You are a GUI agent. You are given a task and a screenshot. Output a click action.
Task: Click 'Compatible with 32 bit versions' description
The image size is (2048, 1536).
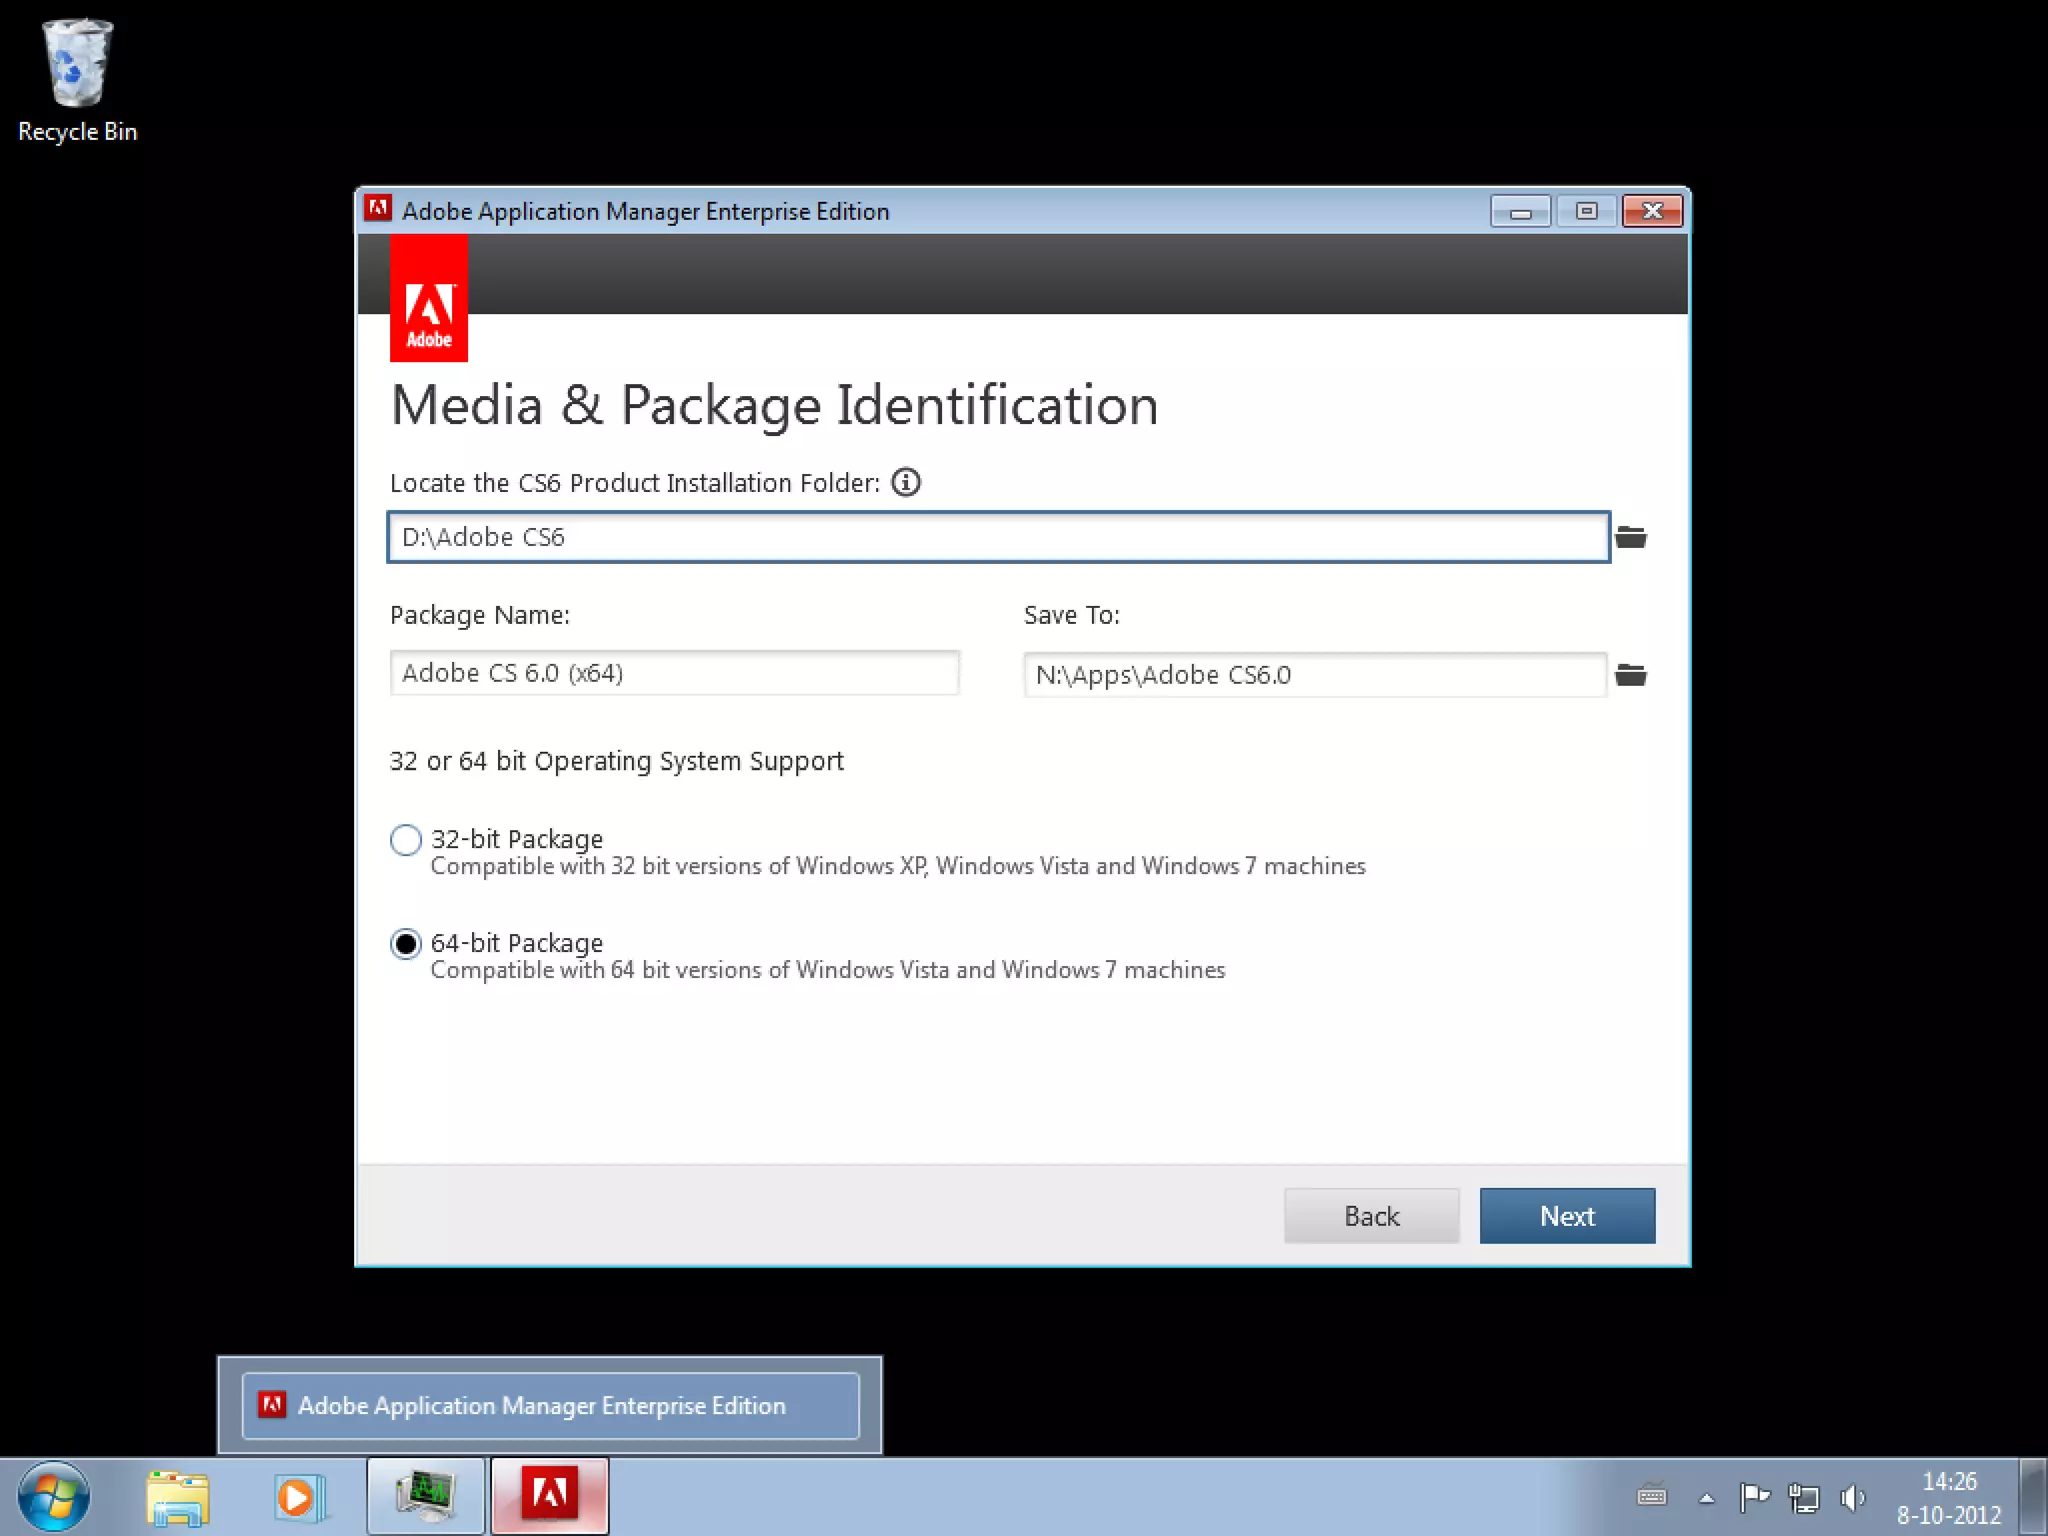click(898, 866)
